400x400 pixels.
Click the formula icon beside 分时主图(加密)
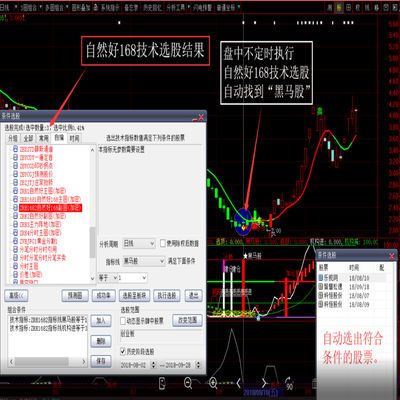click(15, 233)
